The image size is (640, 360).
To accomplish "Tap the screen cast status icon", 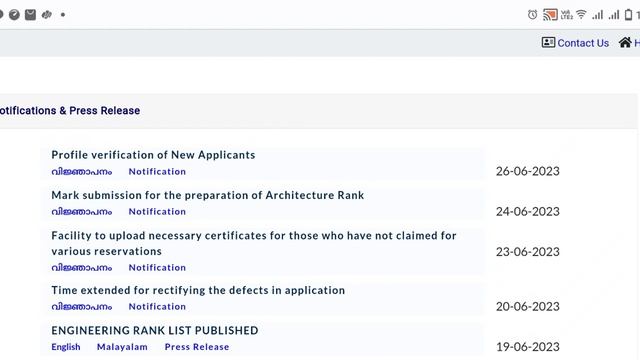I will 550,15.
